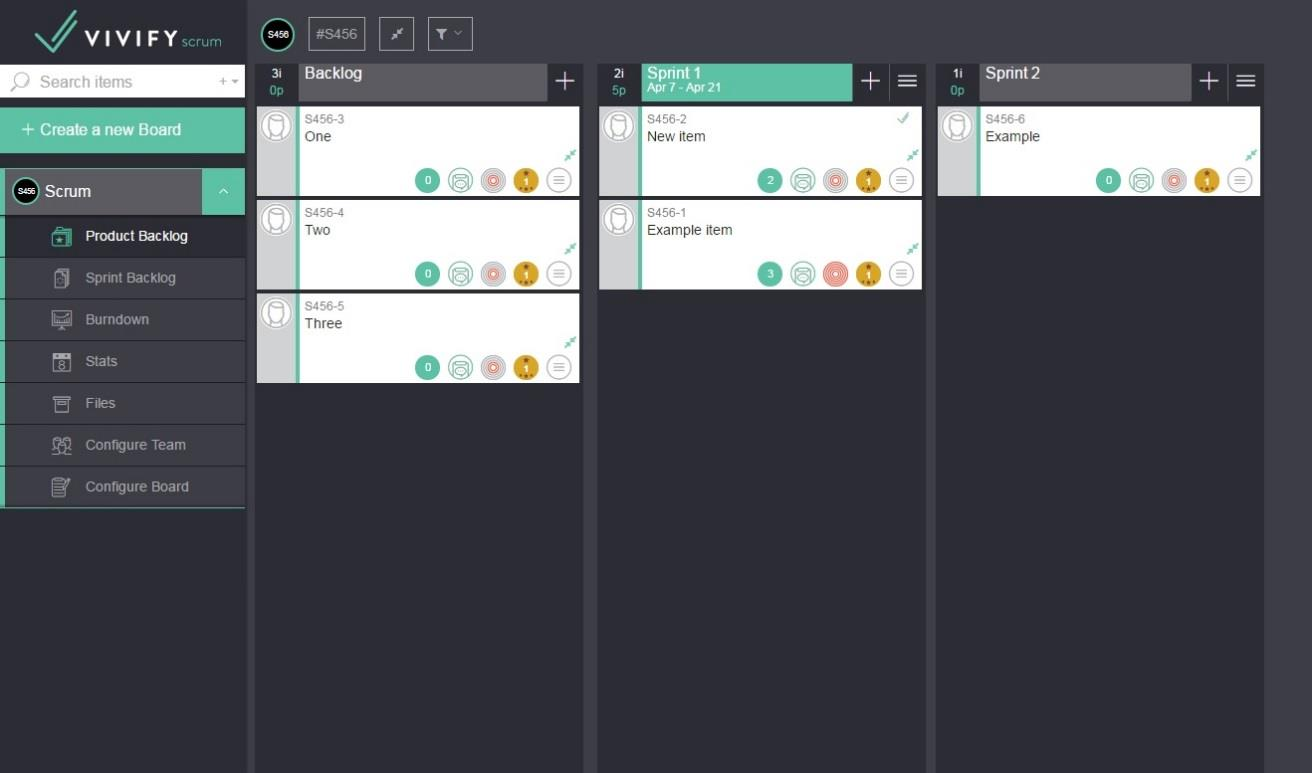The width and height of the screenshot is (1312, 773).
Task: Click assignee avatar on New item card
Action: tap(619, 127)
